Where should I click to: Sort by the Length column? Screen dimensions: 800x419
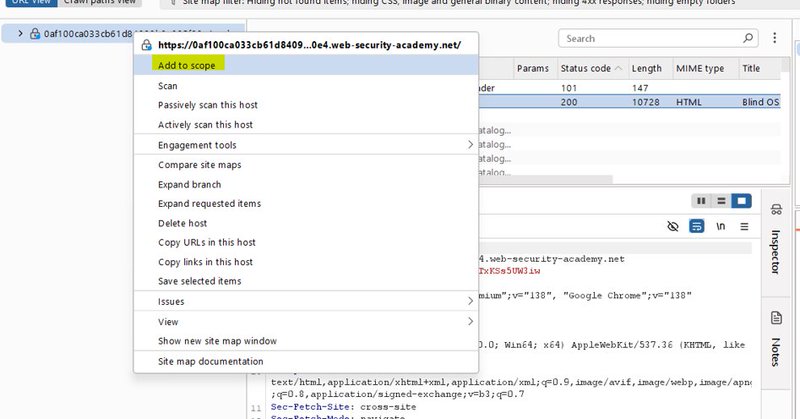tap(650, 68)
